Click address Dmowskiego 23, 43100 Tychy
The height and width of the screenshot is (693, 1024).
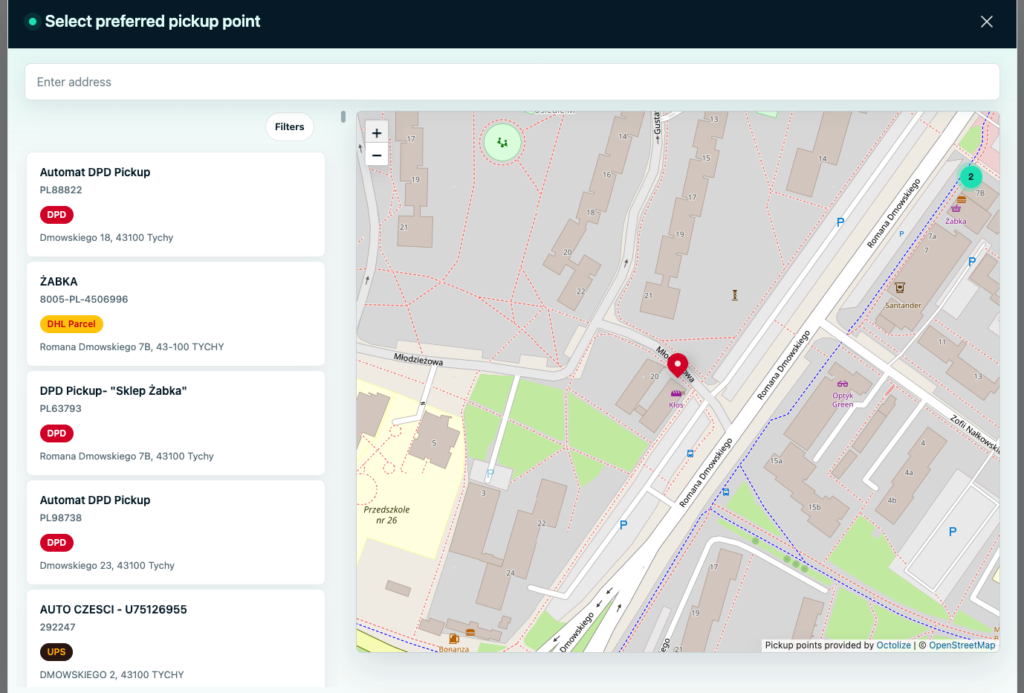(107, 566)
